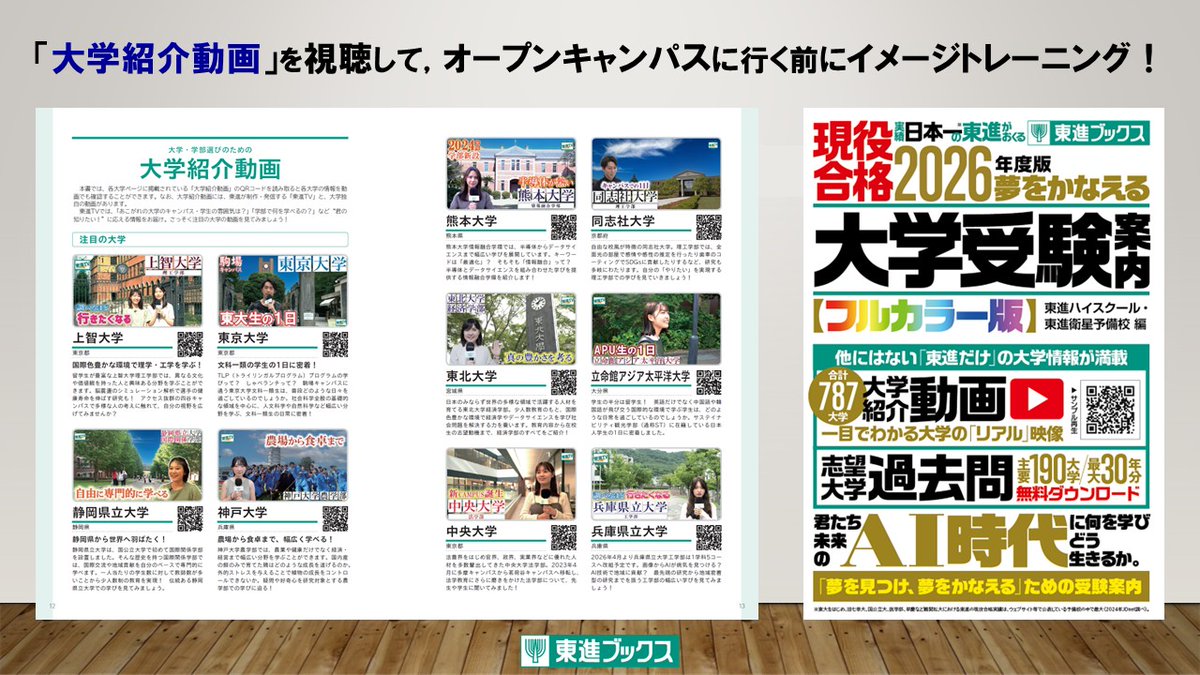The height and width of the screenshot is (675, 1200).
Task: Open the 静岡県立大学 video thumbnail
Action: coord(137,465)
